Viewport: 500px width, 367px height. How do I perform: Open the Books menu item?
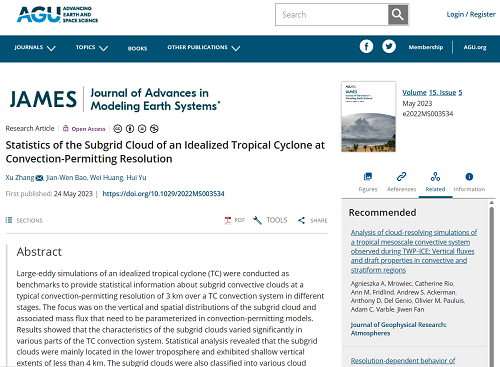click(137, 48)
